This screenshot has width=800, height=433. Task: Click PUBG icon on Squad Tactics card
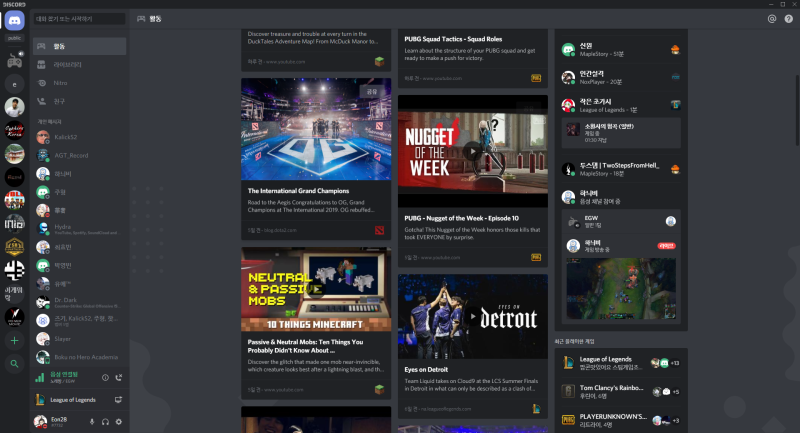click(x=536, y=78)
